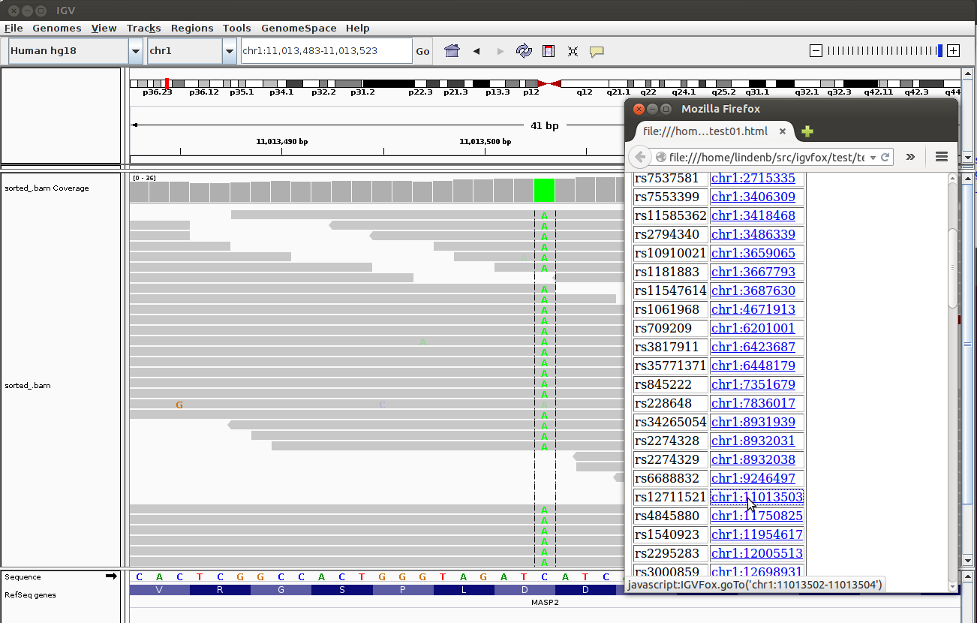Click link chr1:11750825
Screen dimensions: 977x623
pyautogui.click(x=756, y=515)
